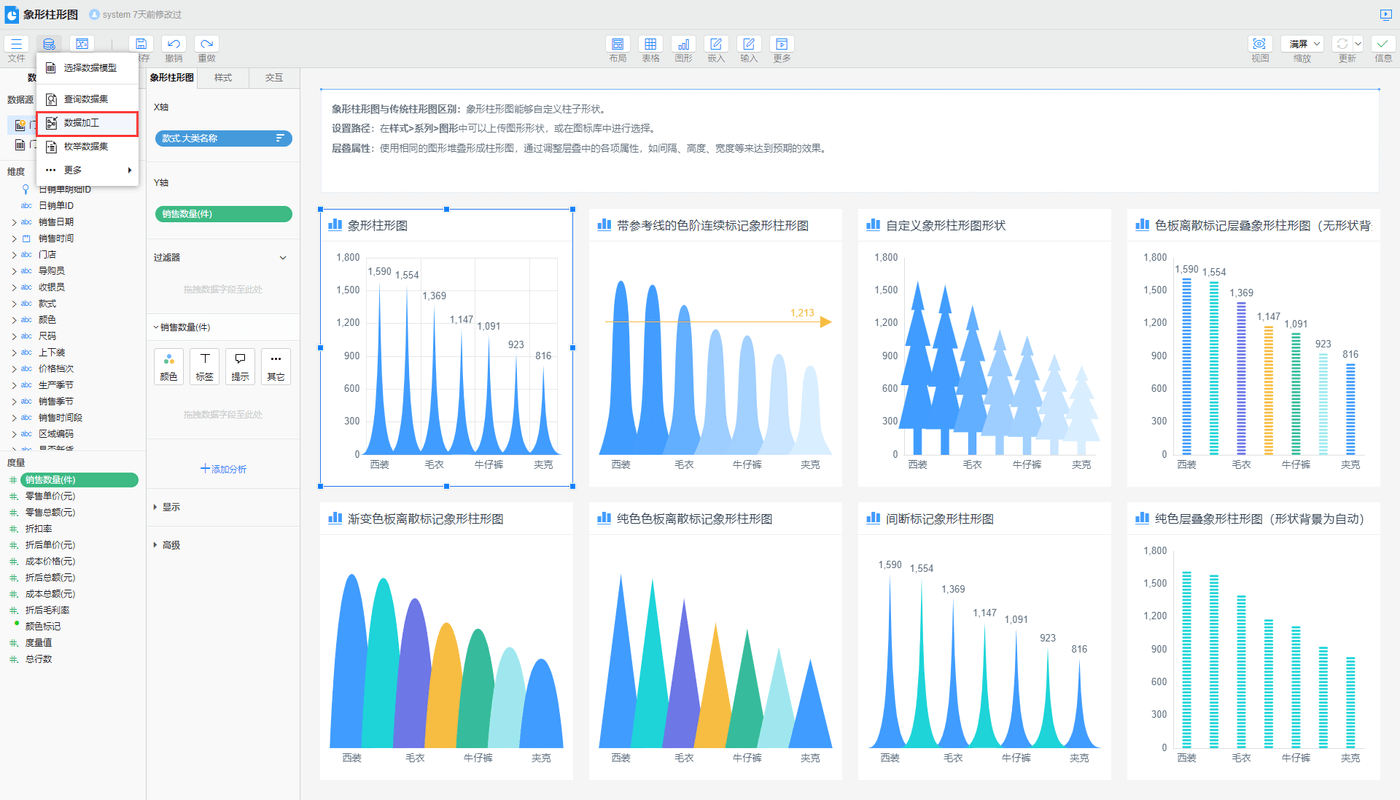Click the 添加分析 link
Image resolution: width=1400 pixels, height=800 pixels.
tap(223, 469)
